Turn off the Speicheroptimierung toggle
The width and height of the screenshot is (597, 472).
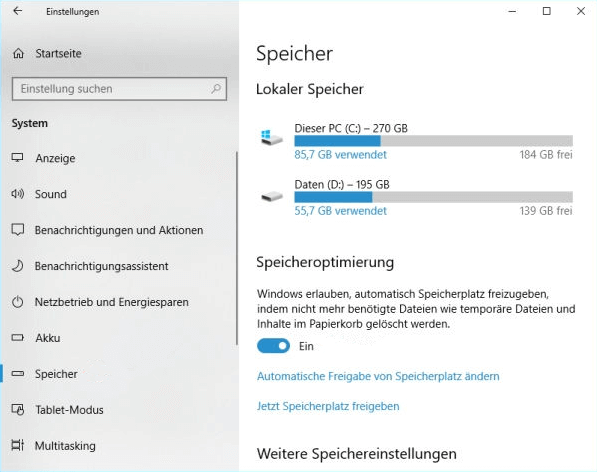pyautogui.click(x=273, y=346)
